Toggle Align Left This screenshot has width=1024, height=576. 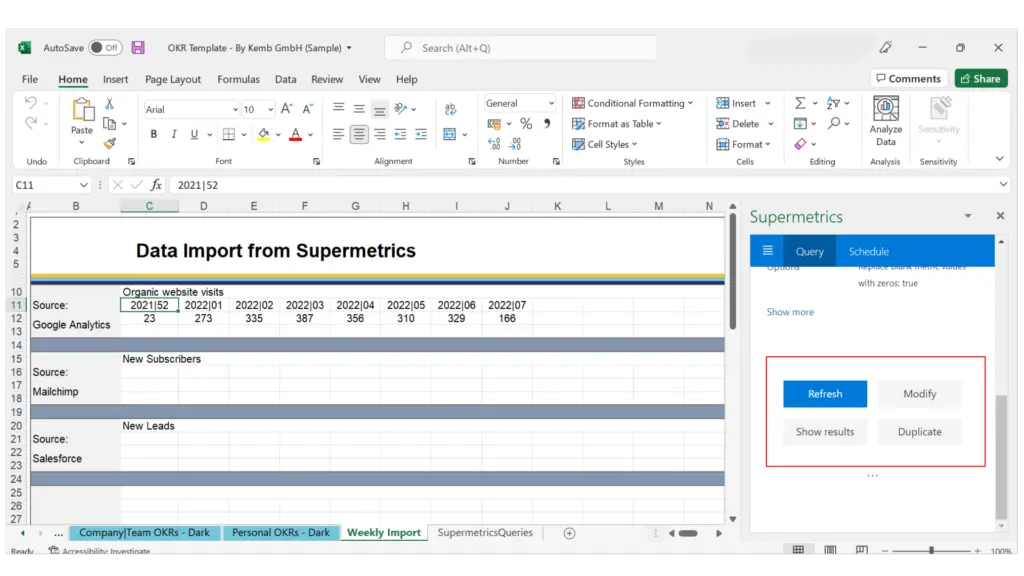pyautogui.click(x=338, y=135)
